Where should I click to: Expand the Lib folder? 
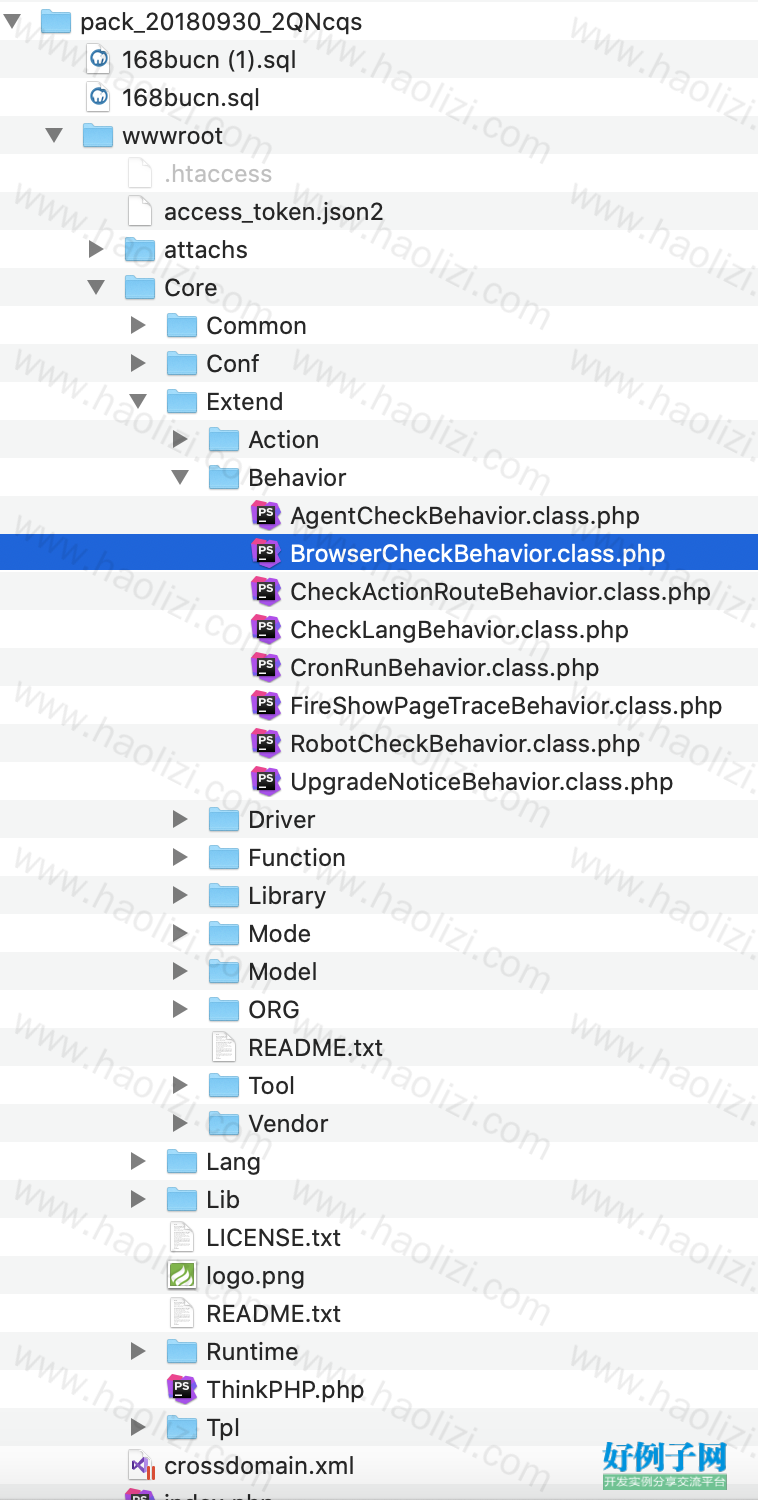[x=138, y=1199]
